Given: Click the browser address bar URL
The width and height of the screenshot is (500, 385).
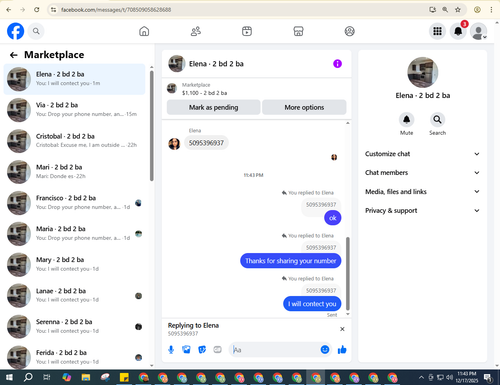Looking at the screenshot, I should click(x=116, y=10).
